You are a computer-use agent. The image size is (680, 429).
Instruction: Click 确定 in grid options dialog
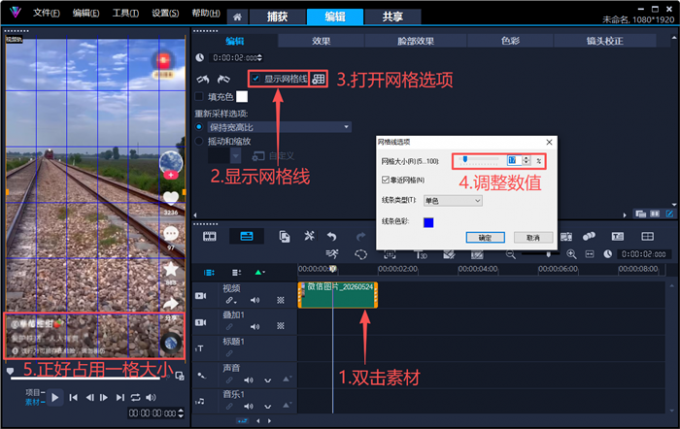(485, 237)
